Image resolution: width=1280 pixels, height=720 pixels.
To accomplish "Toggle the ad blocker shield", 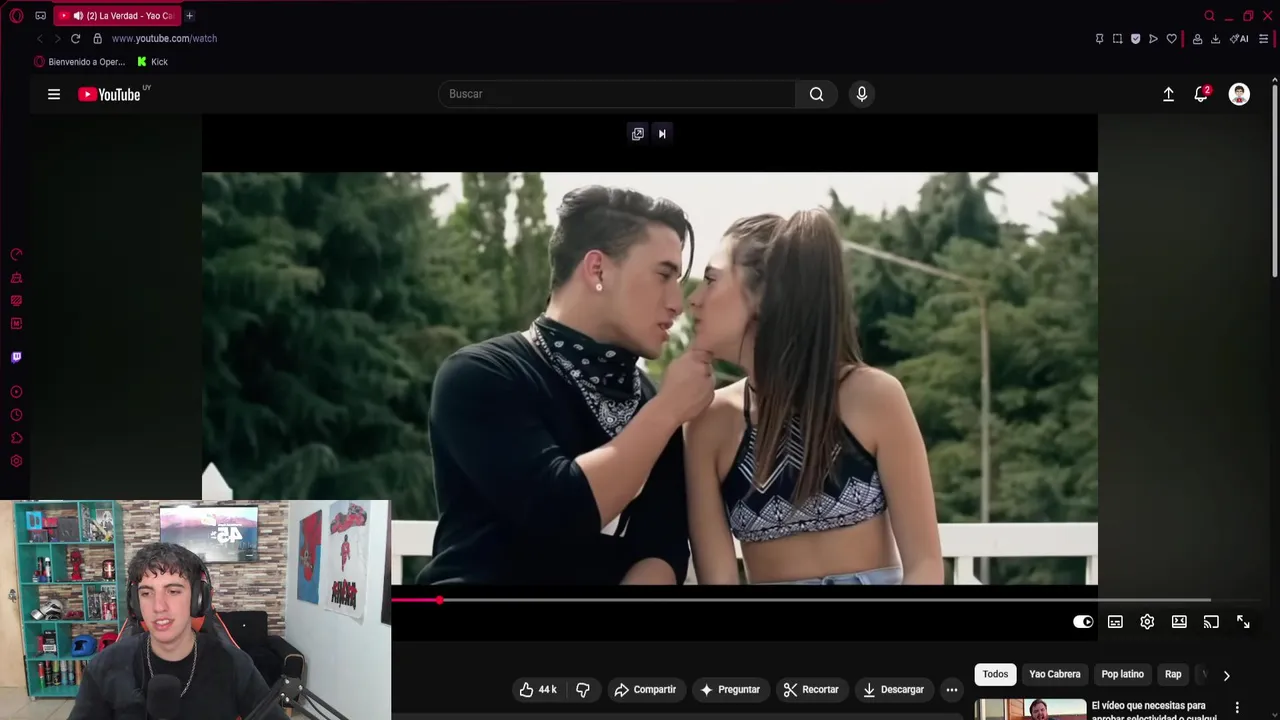I will tap(1135, 39).
